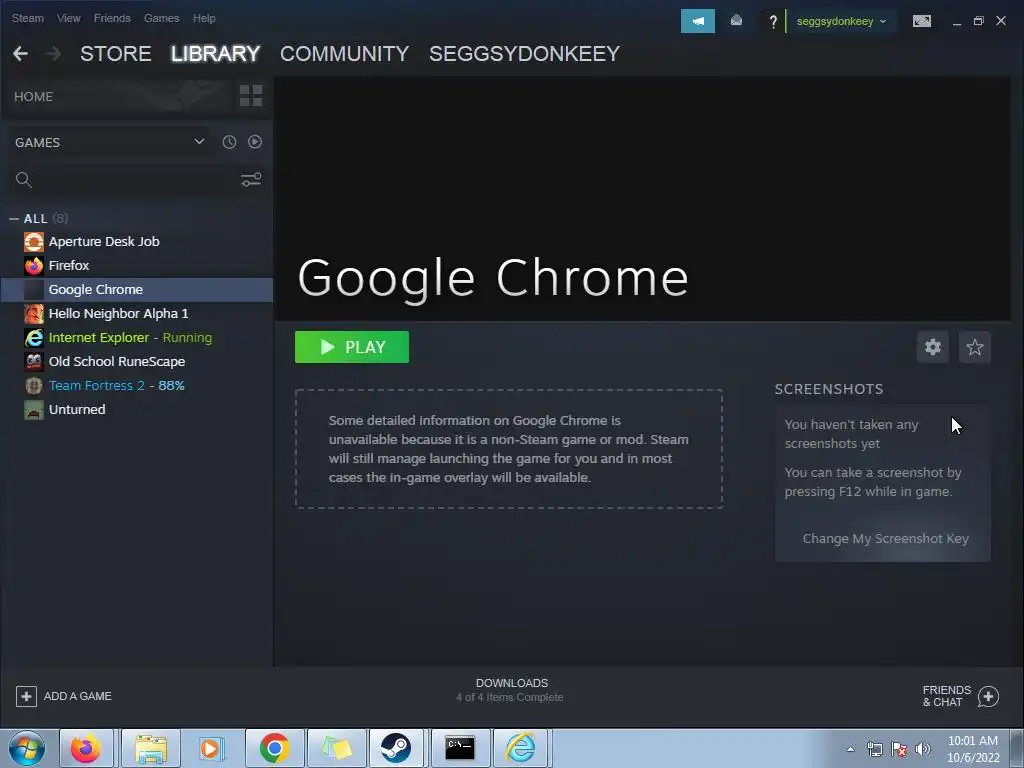Open the Help menu
The image size is (1024, 768).
pos(204,18)
